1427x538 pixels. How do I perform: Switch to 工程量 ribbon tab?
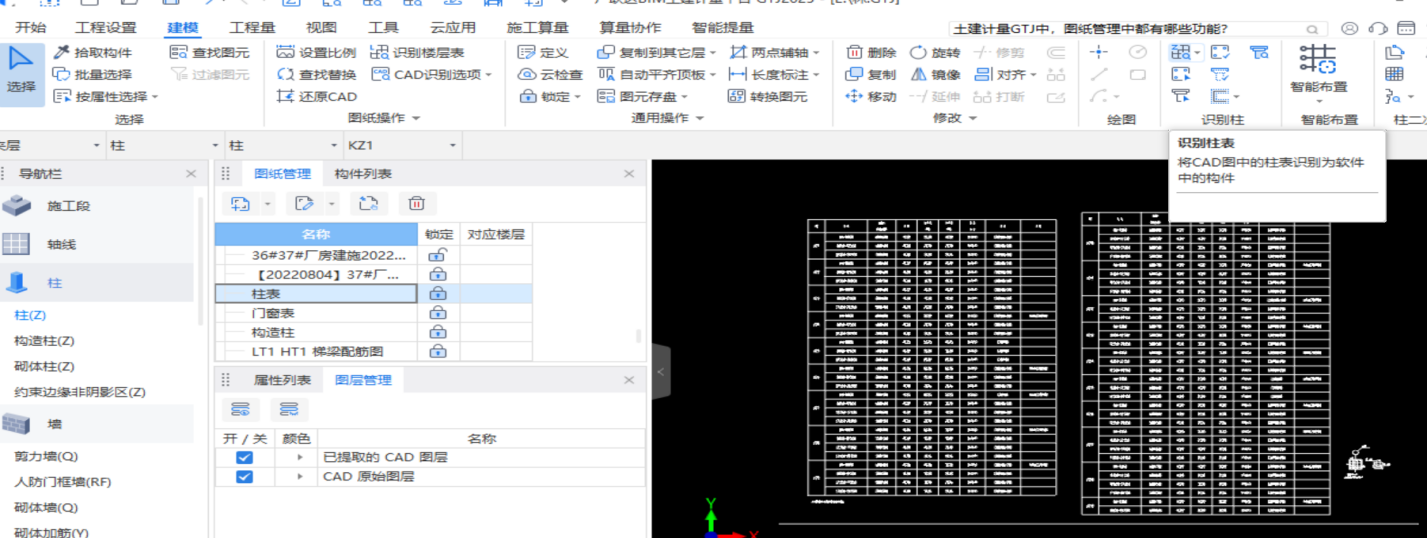tap(252, 27)
